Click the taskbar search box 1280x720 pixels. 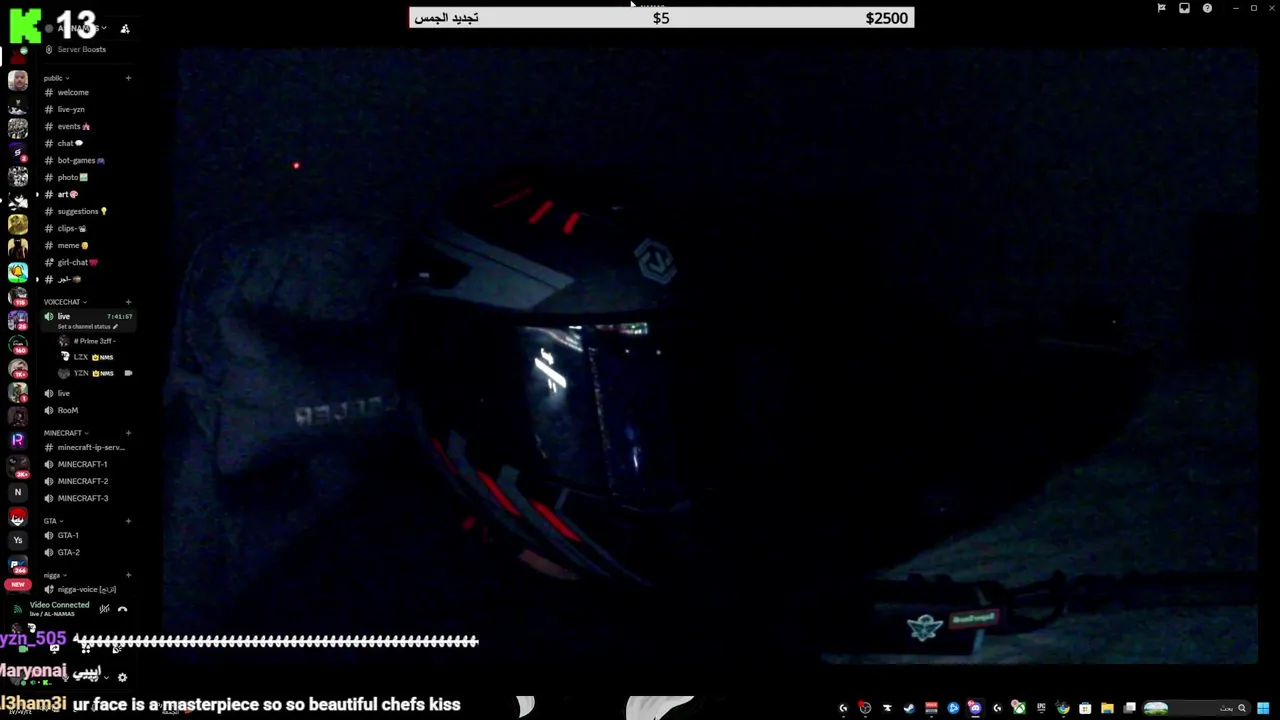tap(1197, 708)
